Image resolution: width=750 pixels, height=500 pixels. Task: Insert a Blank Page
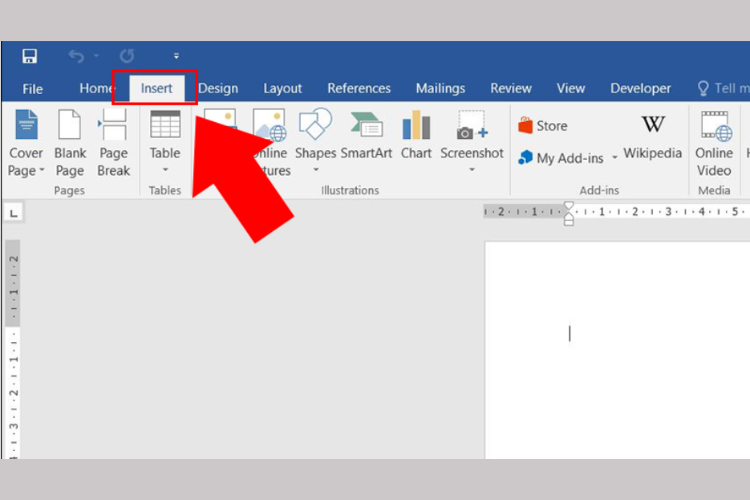tap(70, 143)
